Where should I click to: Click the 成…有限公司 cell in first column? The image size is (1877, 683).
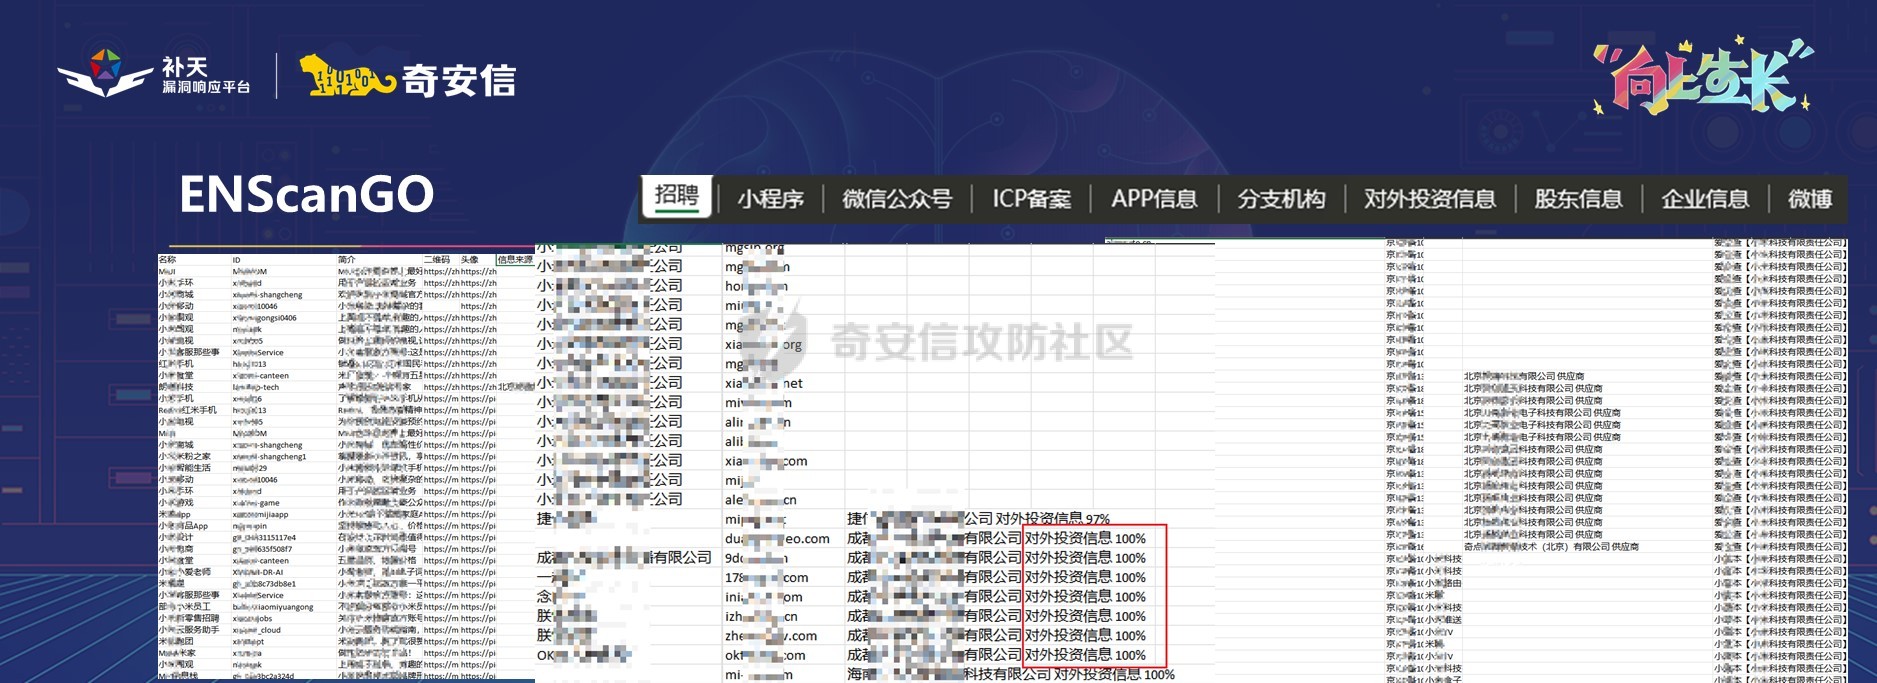coord(624,557)
